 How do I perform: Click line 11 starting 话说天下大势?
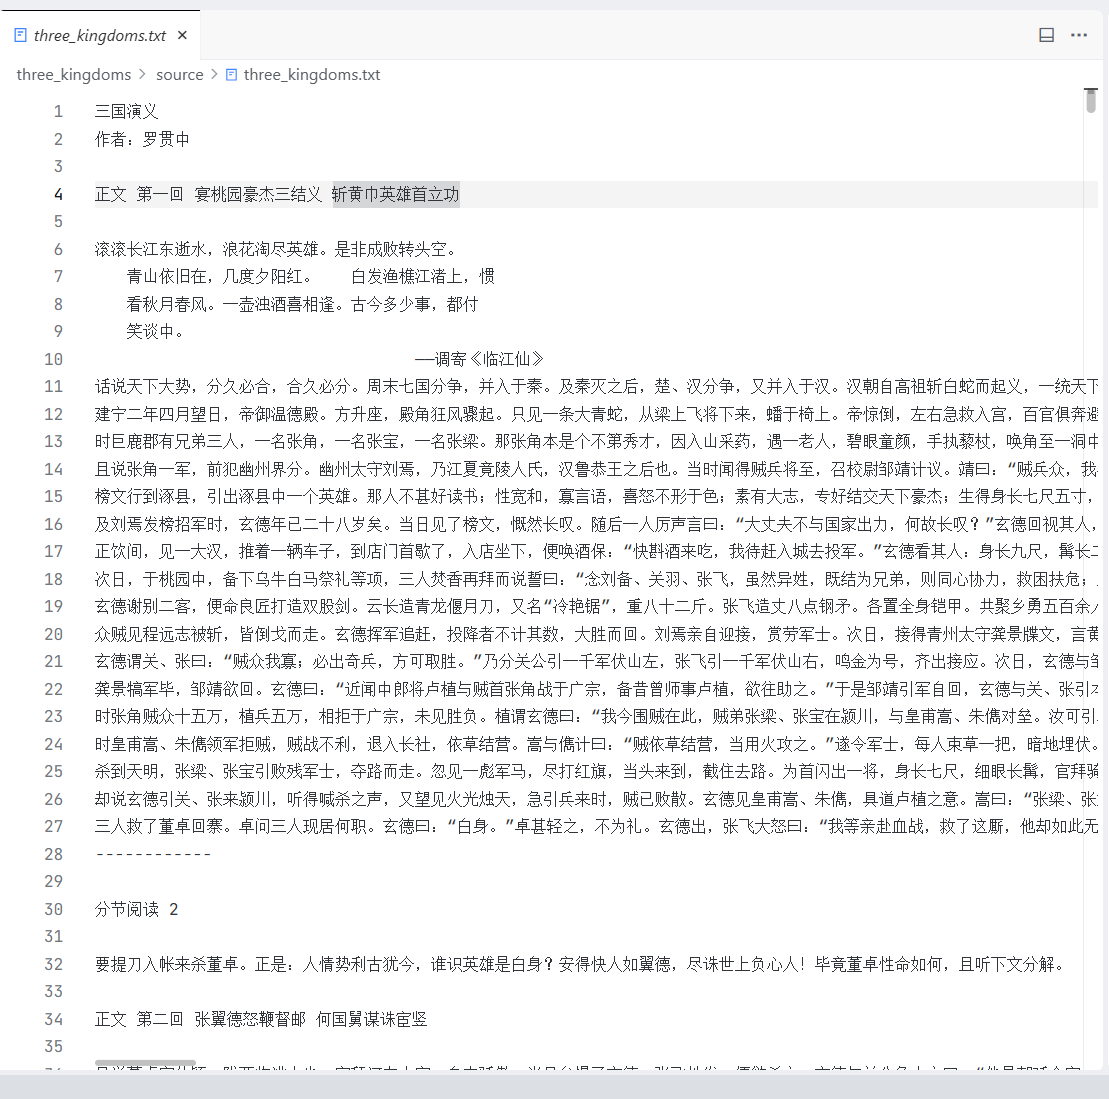(596, 386)
